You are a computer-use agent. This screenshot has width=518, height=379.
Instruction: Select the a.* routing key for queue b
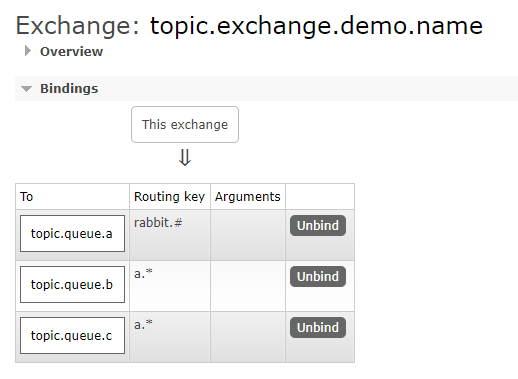coord(143,273)
